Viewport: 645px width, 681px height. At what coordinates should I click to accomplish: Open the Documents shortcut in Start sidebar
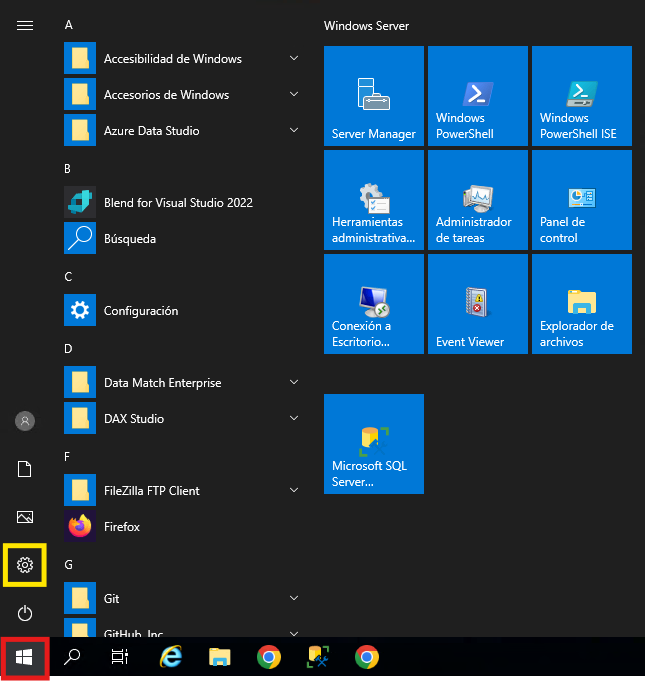click(x=25, y=469)
